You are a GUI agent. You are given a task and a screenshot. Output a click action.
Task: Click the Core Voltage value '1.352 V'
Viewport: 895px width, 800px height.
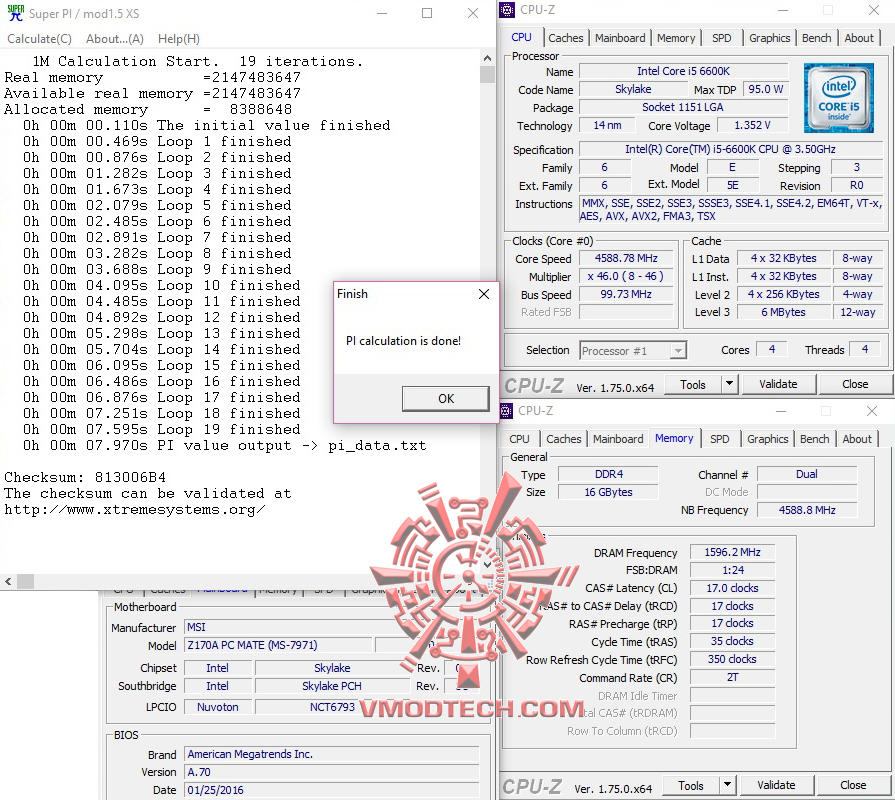click(752, 126)
